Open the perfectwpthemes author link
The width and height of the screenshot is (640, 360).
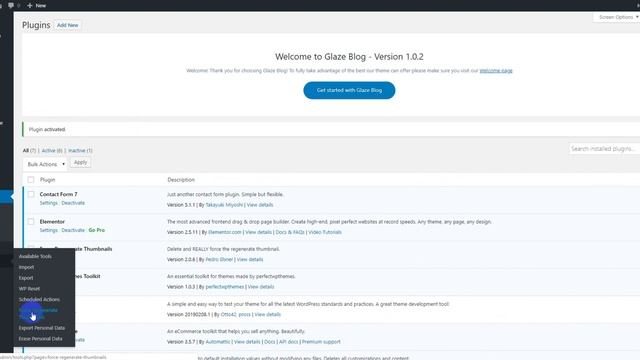tap(224, 287)
